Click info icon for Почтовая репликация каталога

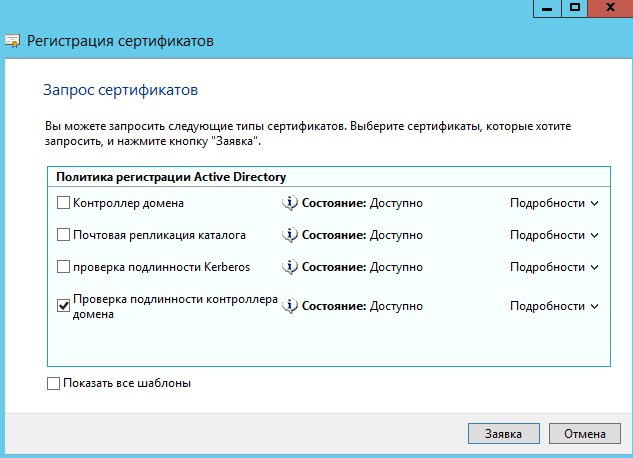[x=290, y=235]
